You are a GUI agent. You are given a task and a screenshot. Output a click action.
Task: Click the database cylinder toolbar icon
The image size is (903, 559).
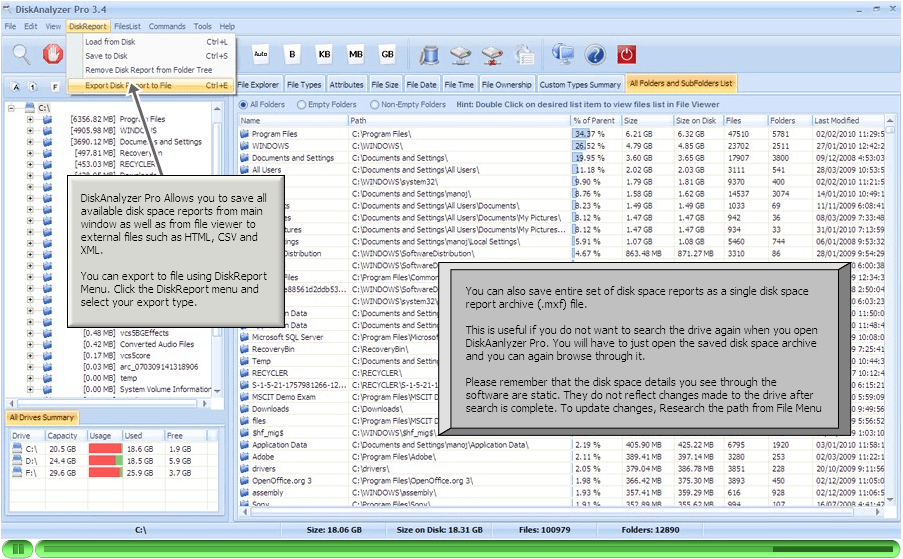click(x=430, y=54)
